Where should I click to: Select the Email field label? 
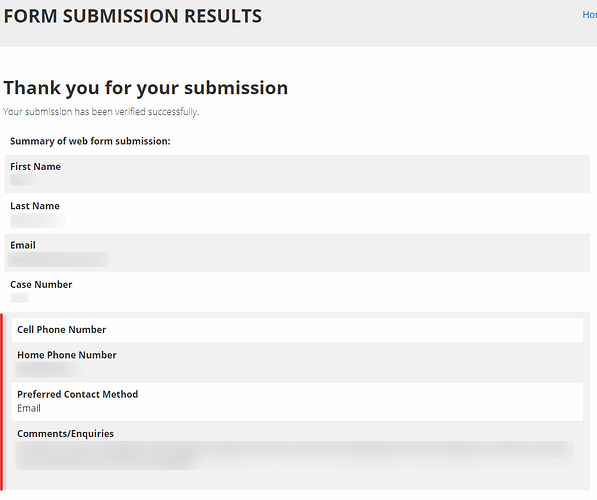[x=23, y=245]
